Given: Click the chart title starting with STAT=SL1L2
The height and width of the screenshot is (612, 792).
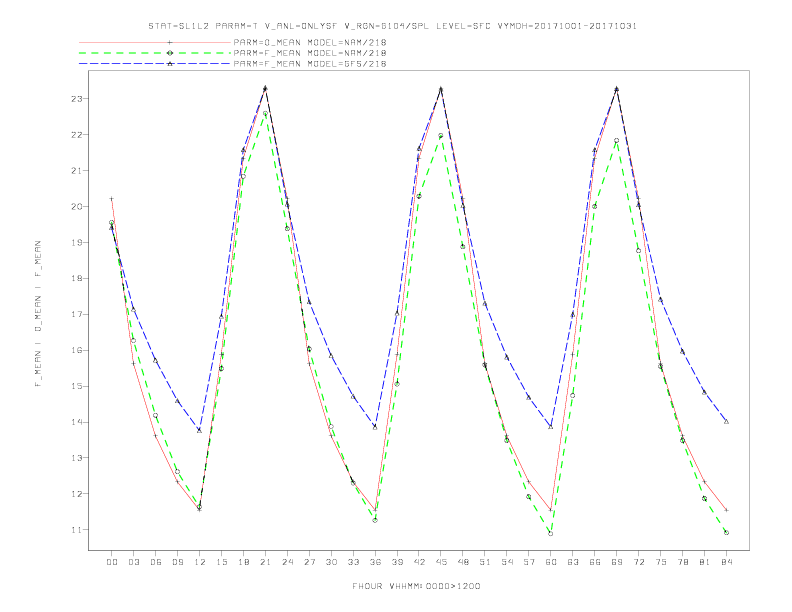Looking at the screenshot, I should point(392,26).
